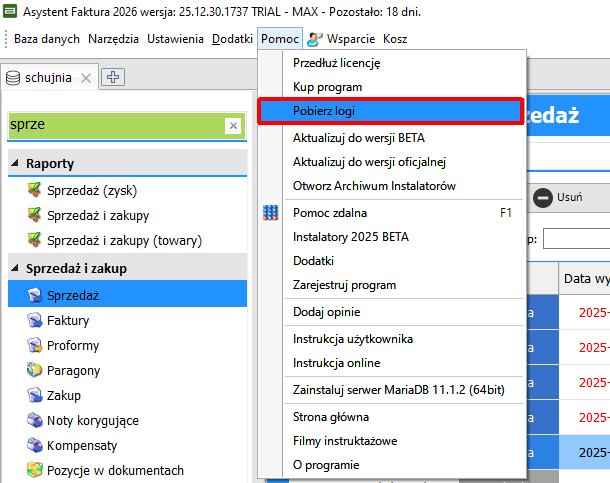Close the schujnia database tab
The width and height of the screenshot is (610, 483).
(86, 78)
